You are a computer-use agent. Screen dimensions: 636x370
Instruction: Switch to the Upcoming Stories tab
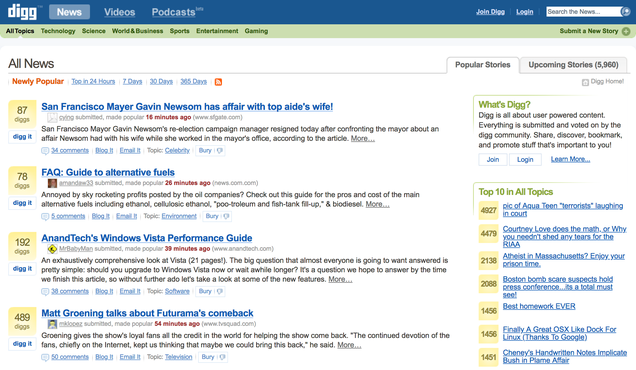[x=573, y=65]
